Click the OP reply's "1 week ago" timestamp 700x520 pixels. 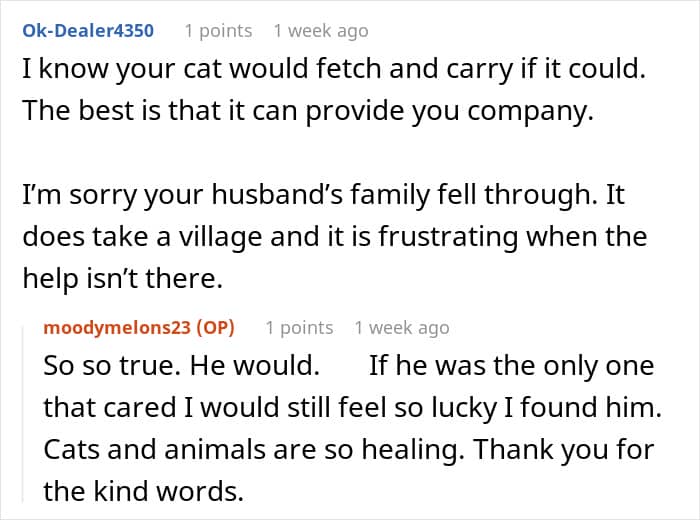[x=401, y=327]
